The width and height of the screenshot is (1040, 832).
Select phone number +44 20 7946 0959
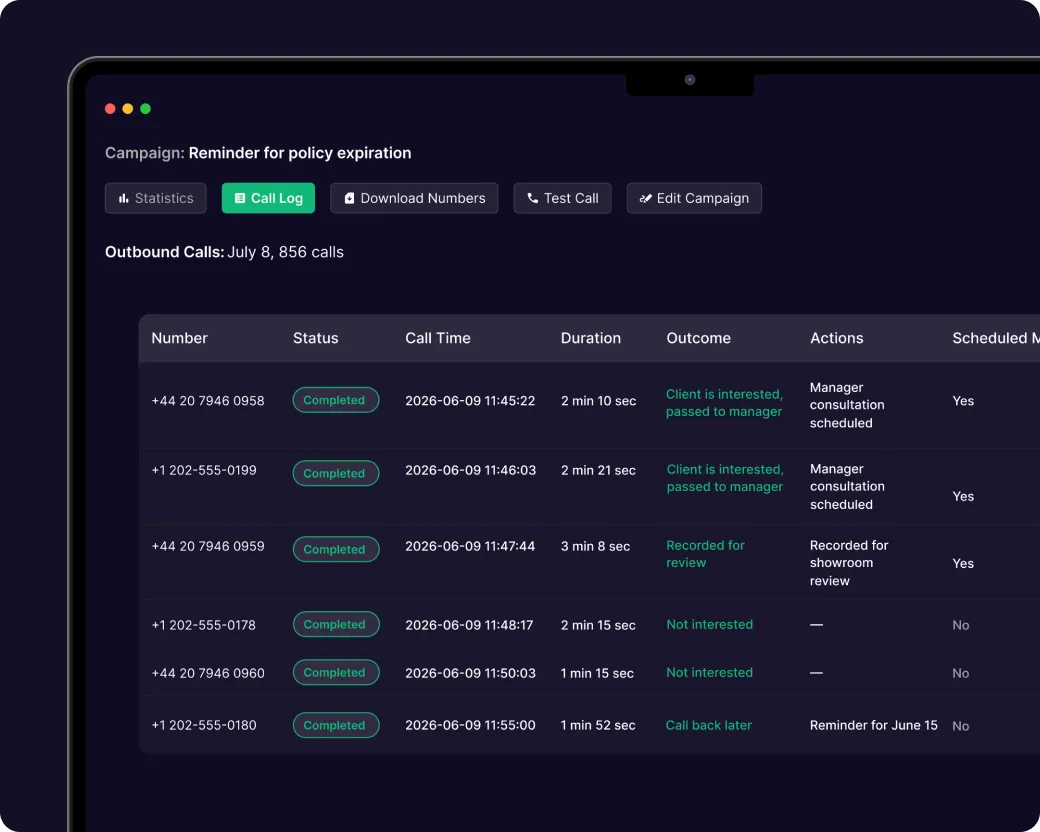click(208, 546)
